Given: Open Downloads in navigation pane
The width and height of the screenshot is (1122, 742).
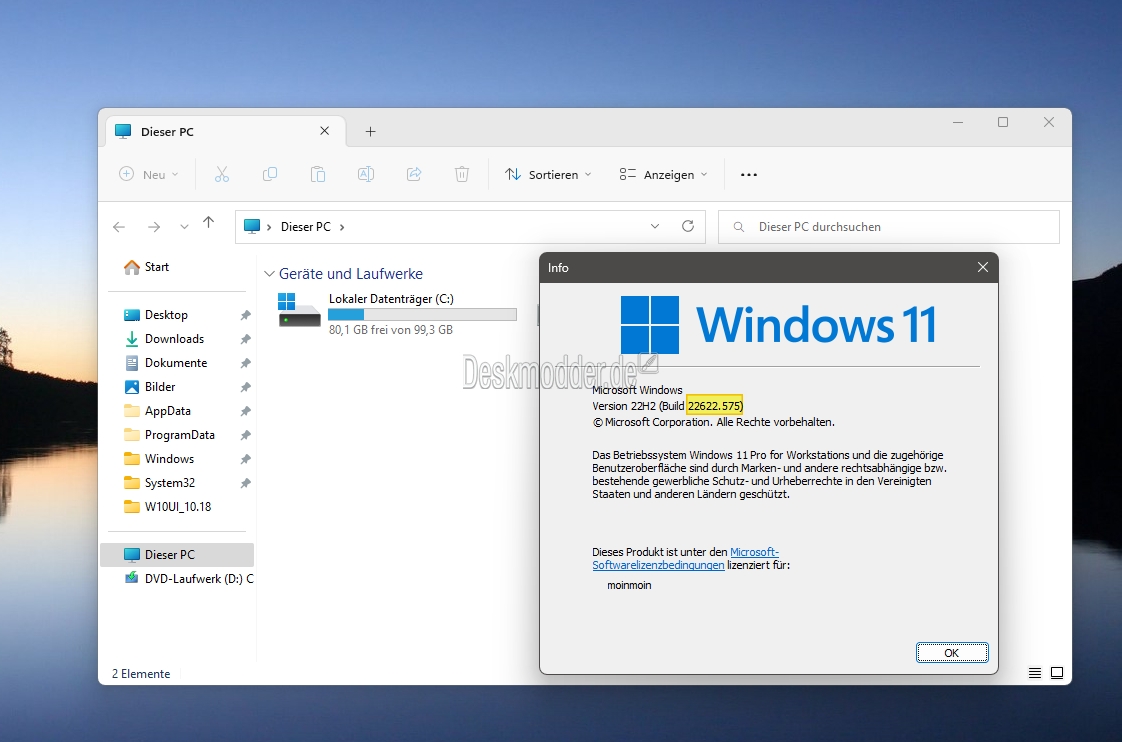Looking at the screenshot, I should coord(174,338).
